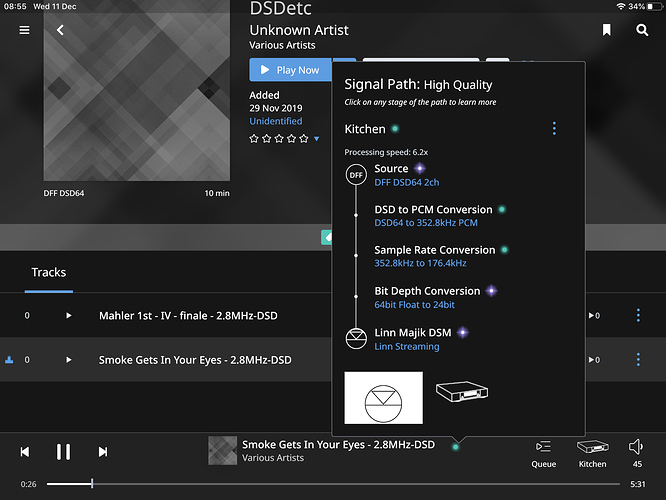666x500 pixels.
Task: Click the Linn device illustration in popup
Action: pyautogui.click(x=462, y=391)
